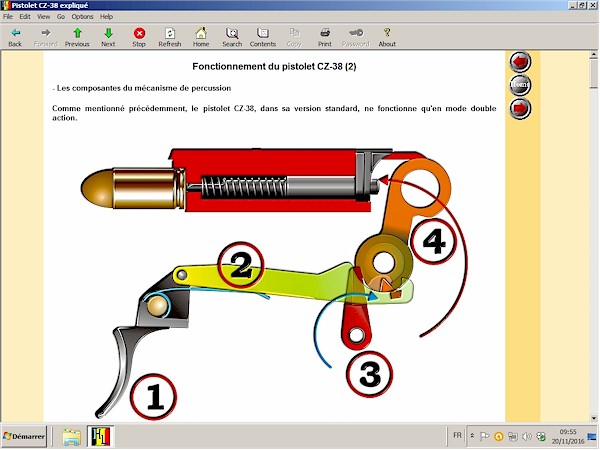Open the View menu

[44, 16]
